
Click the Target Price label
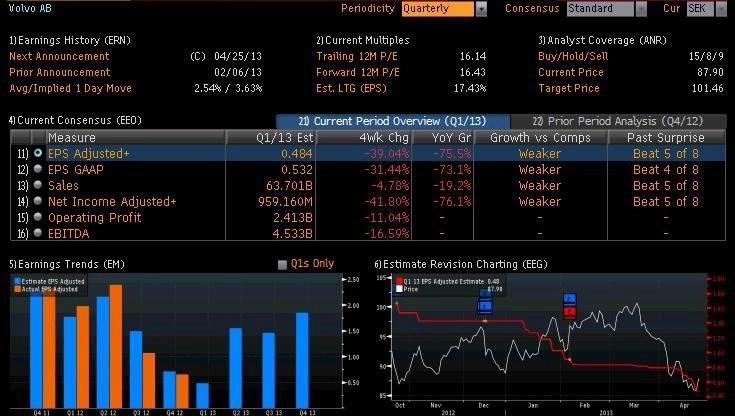[569, 88]
